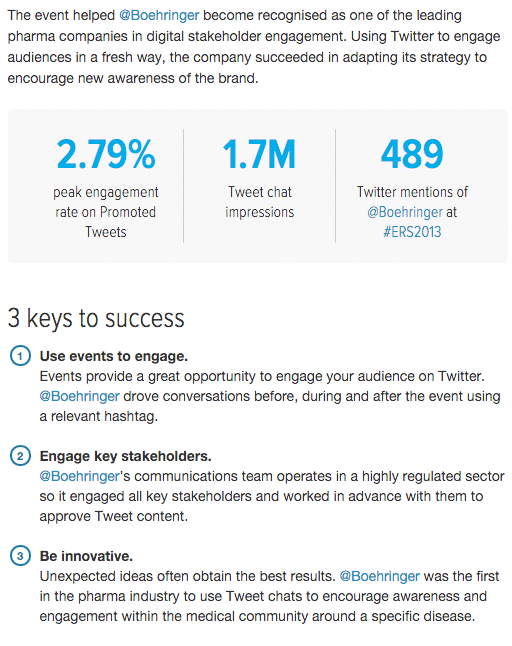Open @Boehringer link in the top paragraph
Viewport: 512px width, 646px height.
pyautogui.click(x=159, y=16)
